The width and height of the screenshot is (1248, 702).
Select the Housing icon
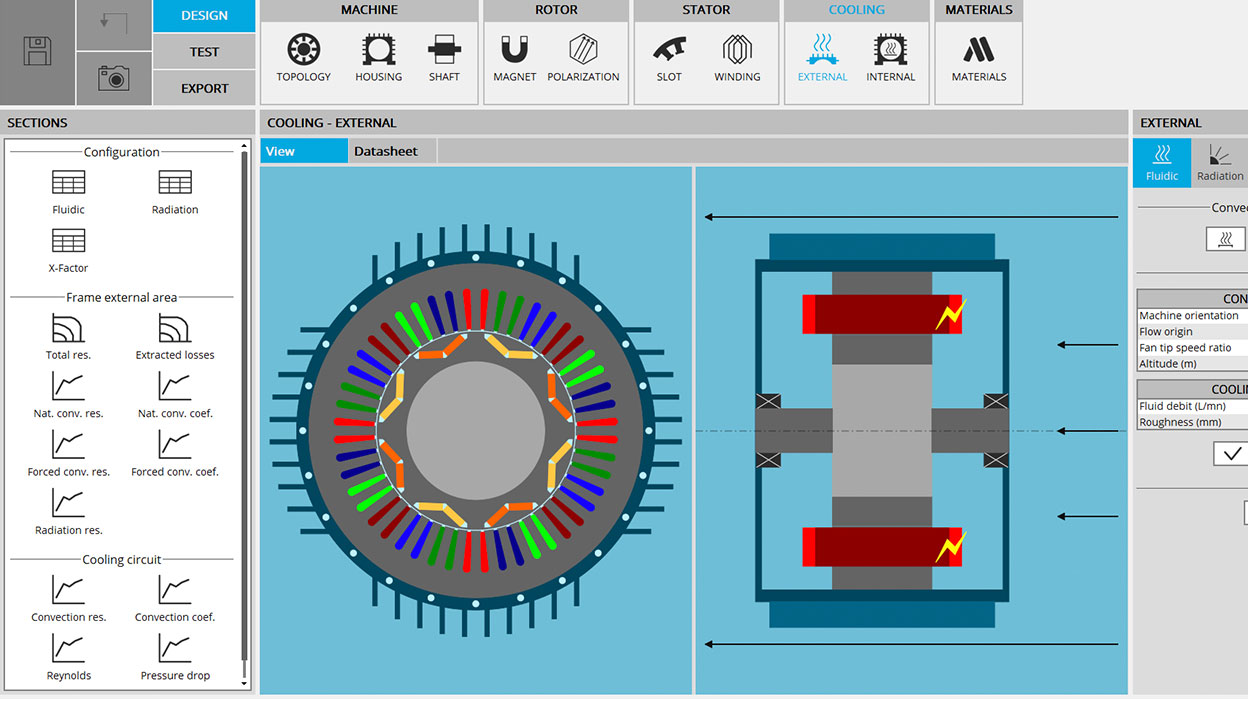[x=378, y=58]
